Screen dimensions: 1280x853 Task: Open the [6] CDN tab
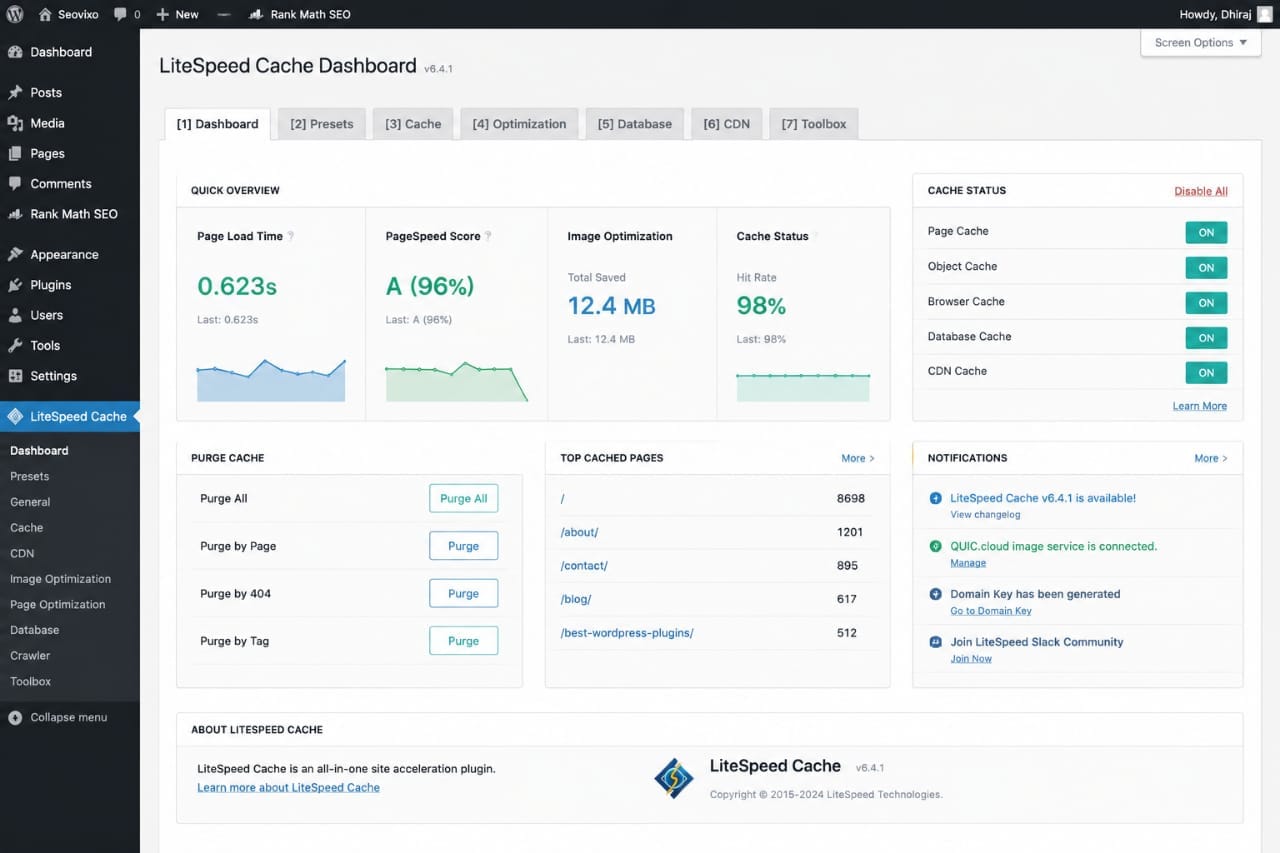[726, 124]
